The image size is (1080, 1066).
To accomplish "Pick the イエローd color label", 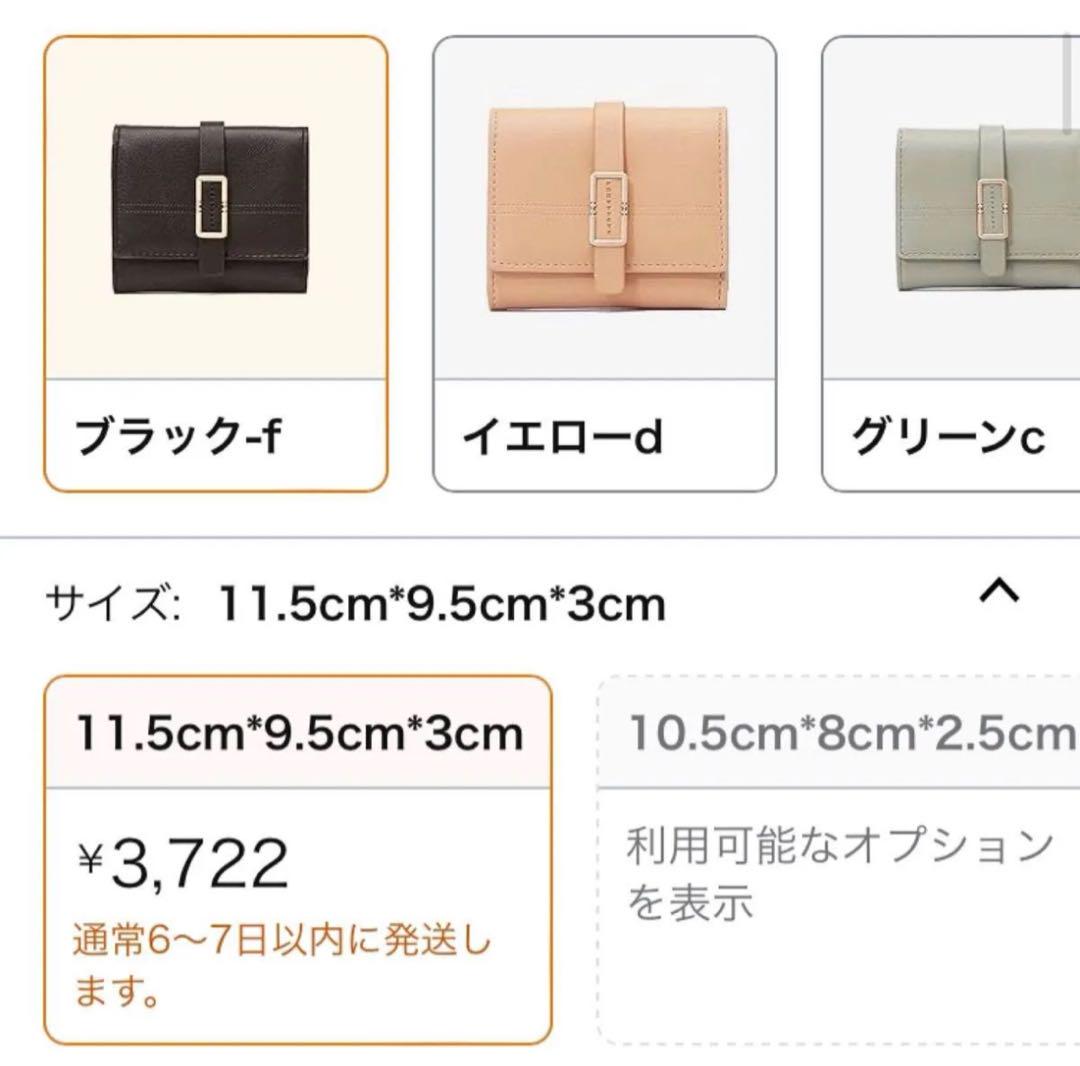I will [562, 437].
